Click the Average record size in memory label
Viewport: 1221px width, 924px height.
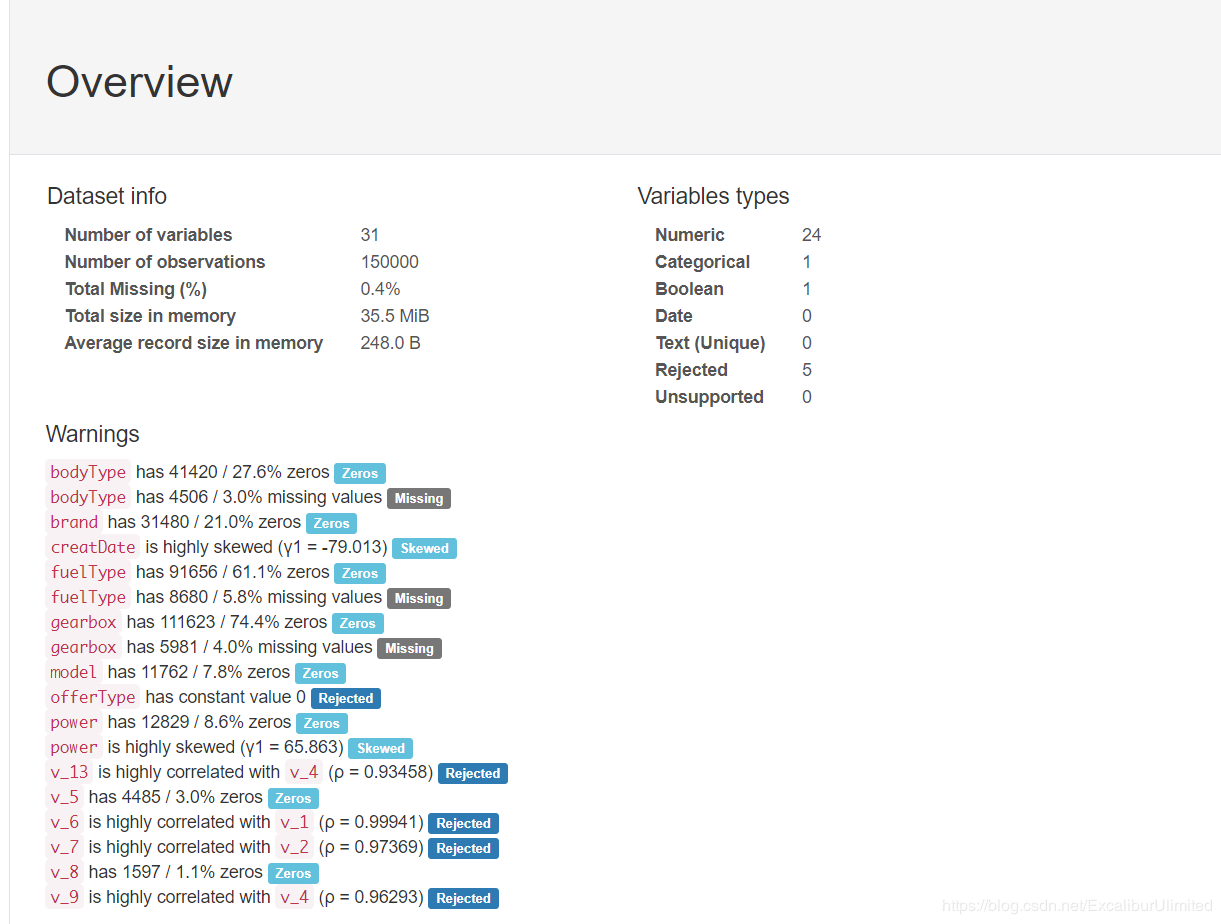click(x=194, y=343)
